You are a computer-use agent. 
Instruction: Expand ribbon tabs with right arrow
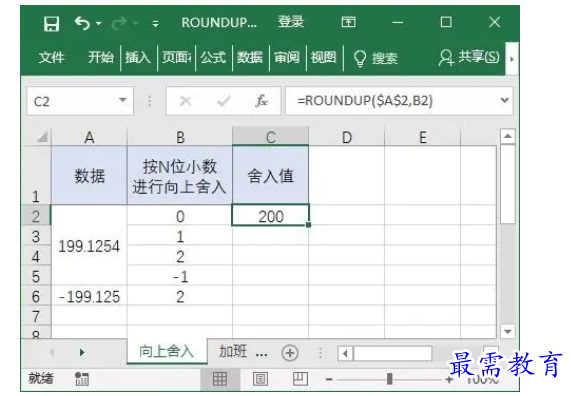[512, 59]
